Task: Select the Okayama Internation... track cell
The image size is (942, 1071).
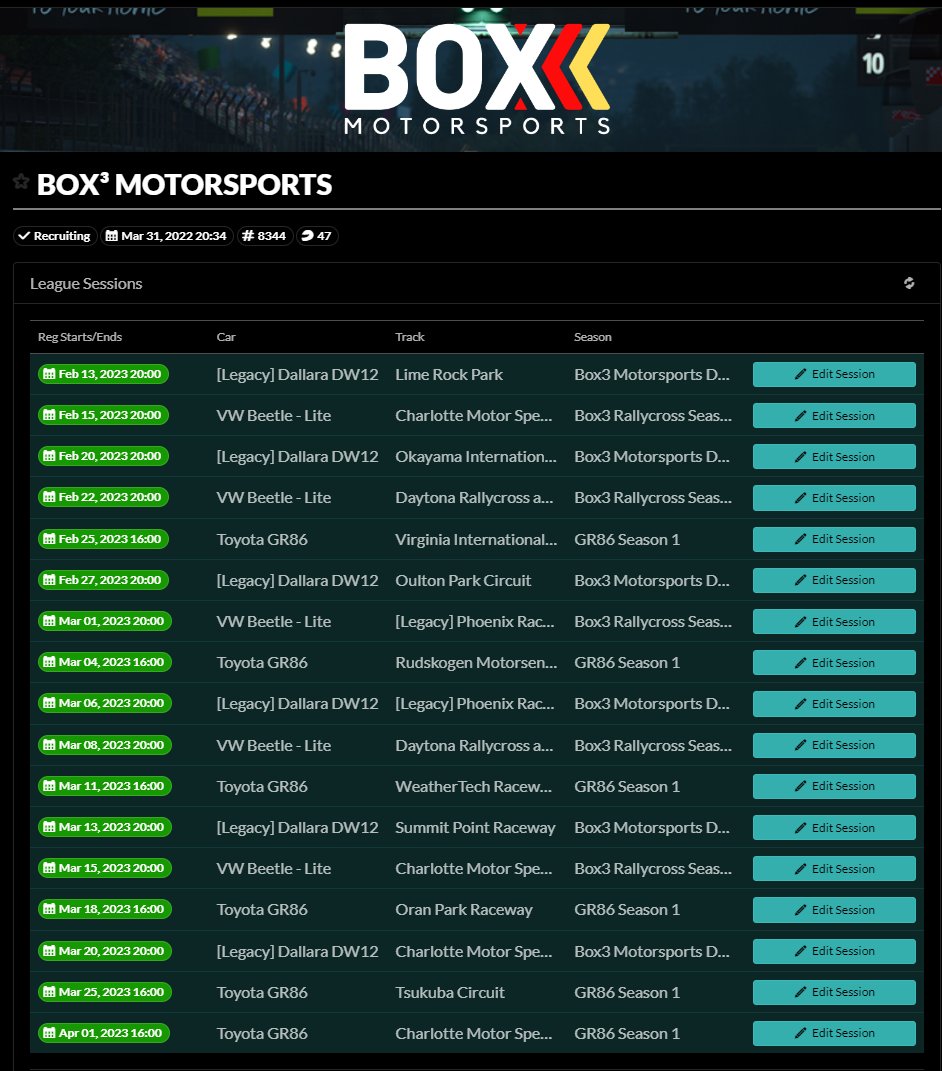Action: [x=475, y=456]
